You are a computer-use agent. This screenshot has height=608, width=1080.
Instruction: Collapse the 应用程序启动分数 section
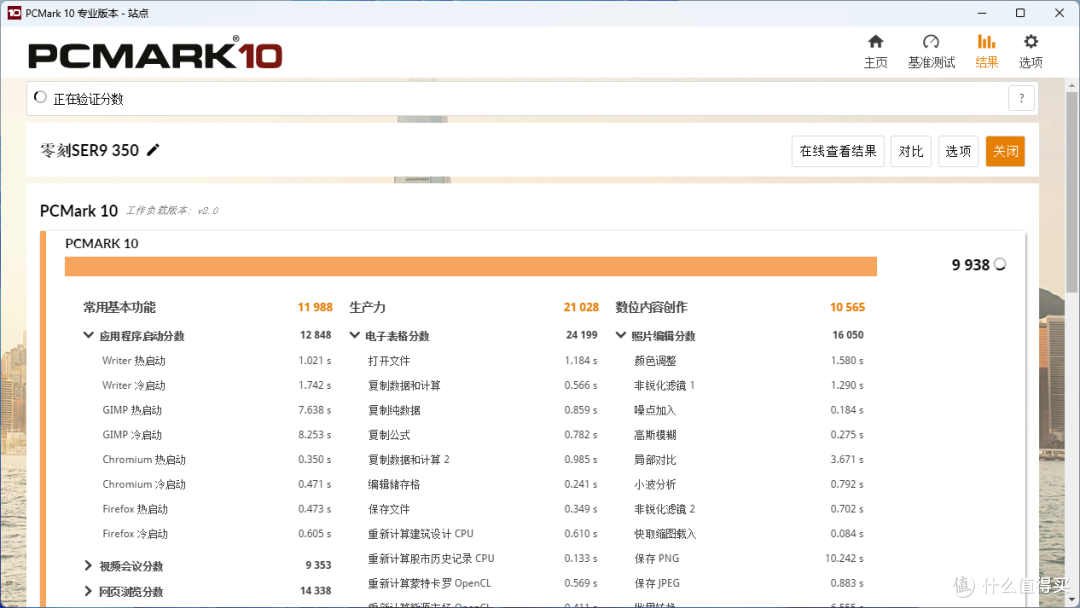(x=88, y=335)
